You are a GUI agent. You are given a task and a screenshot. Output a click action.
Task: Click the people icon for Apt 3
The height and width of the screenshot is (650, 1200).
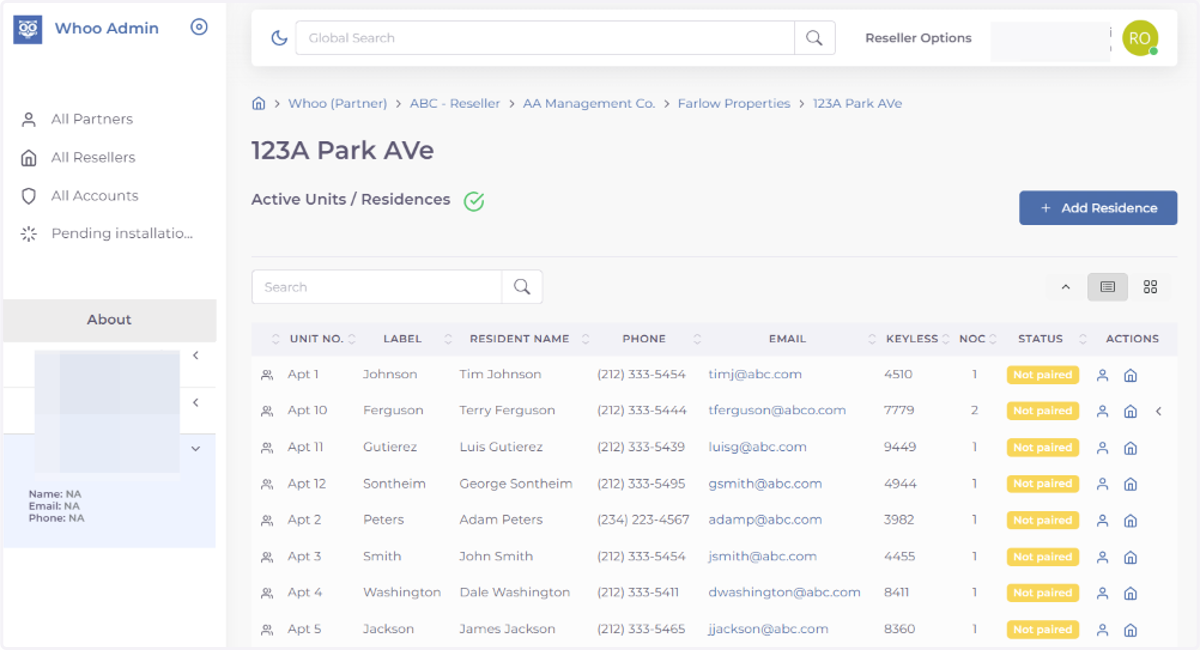[267, 557]
